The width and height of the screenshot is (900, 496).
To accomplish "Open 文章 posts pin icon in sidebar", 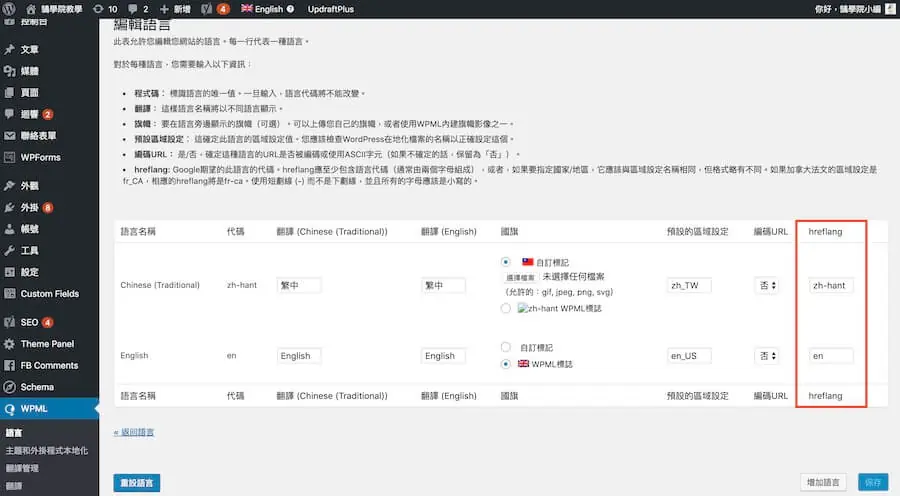I will click(9, 49).
